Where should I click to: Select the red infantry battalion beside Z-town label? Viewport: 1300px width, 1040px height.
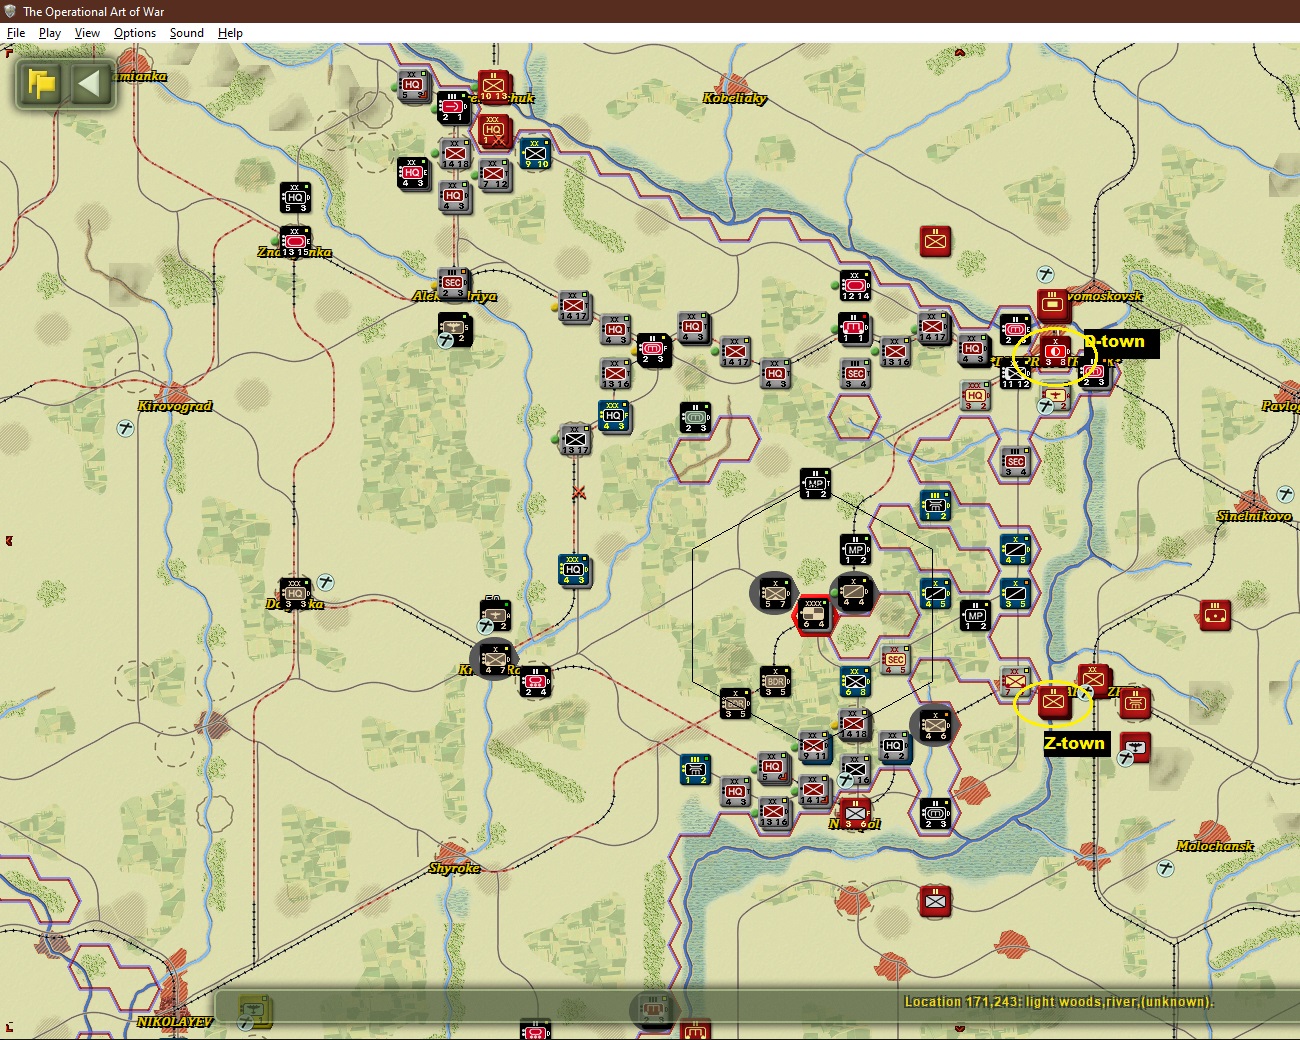coord(1053,702)
